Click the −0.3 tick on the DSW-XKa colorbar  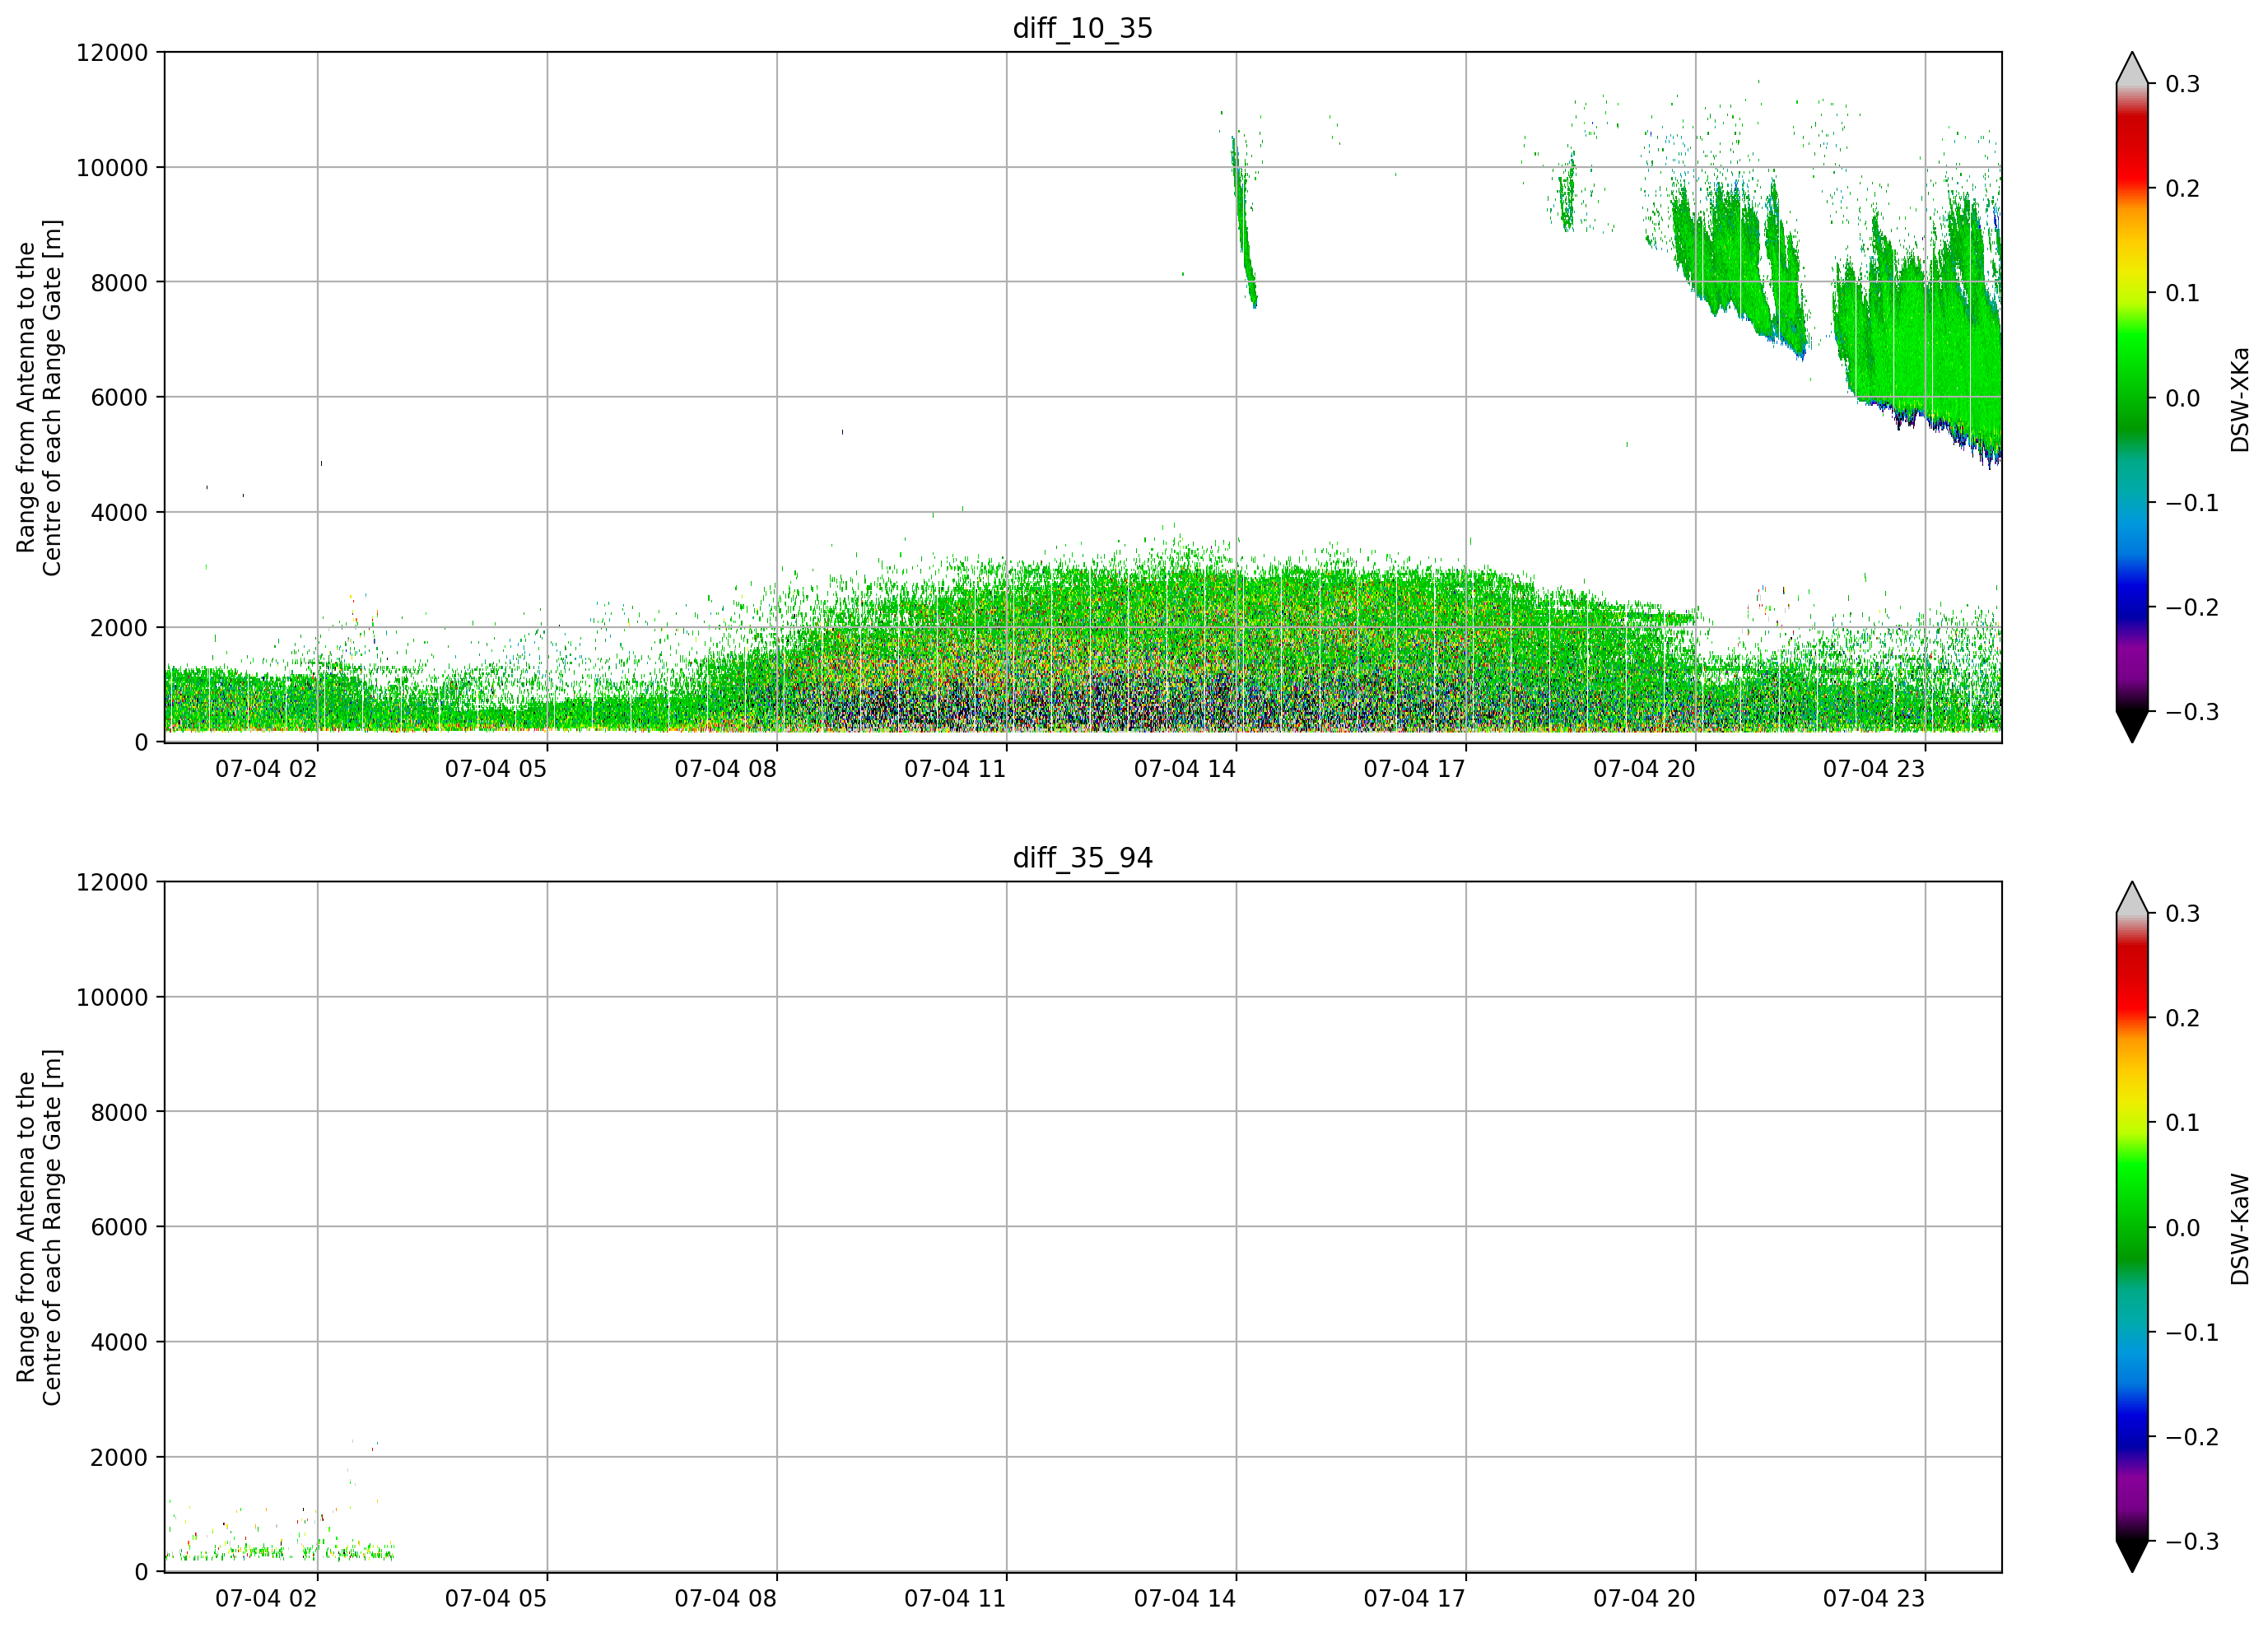tap(2192, 712)
